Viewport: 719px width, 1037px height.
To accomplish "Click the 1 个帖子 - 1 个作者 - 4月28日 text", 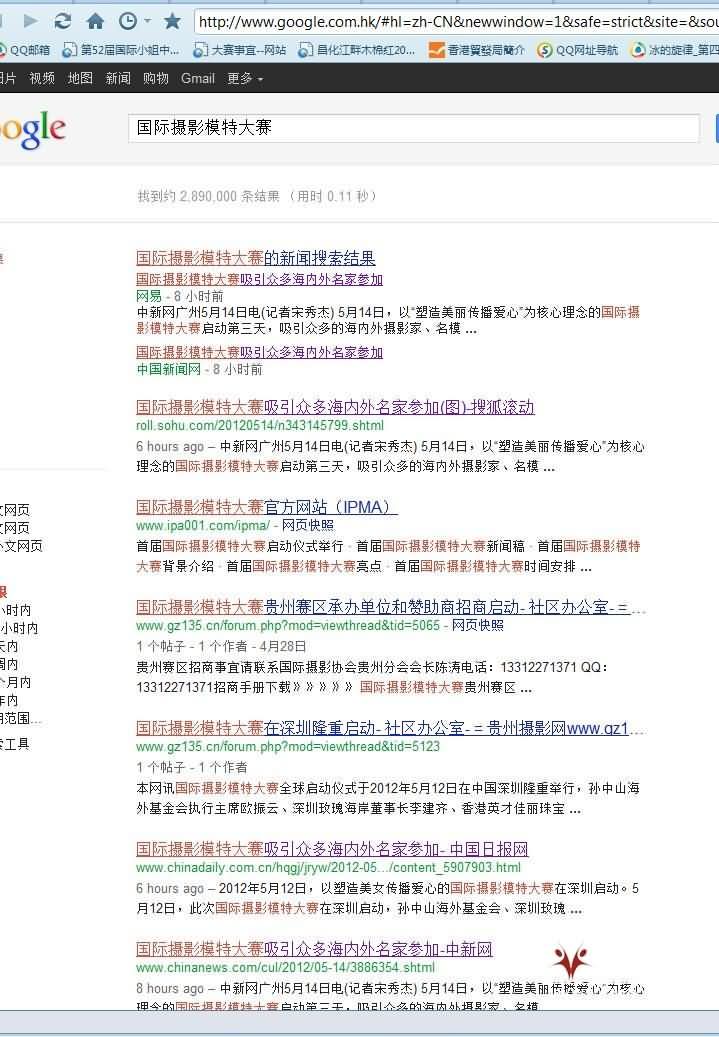I will (222, 646).
